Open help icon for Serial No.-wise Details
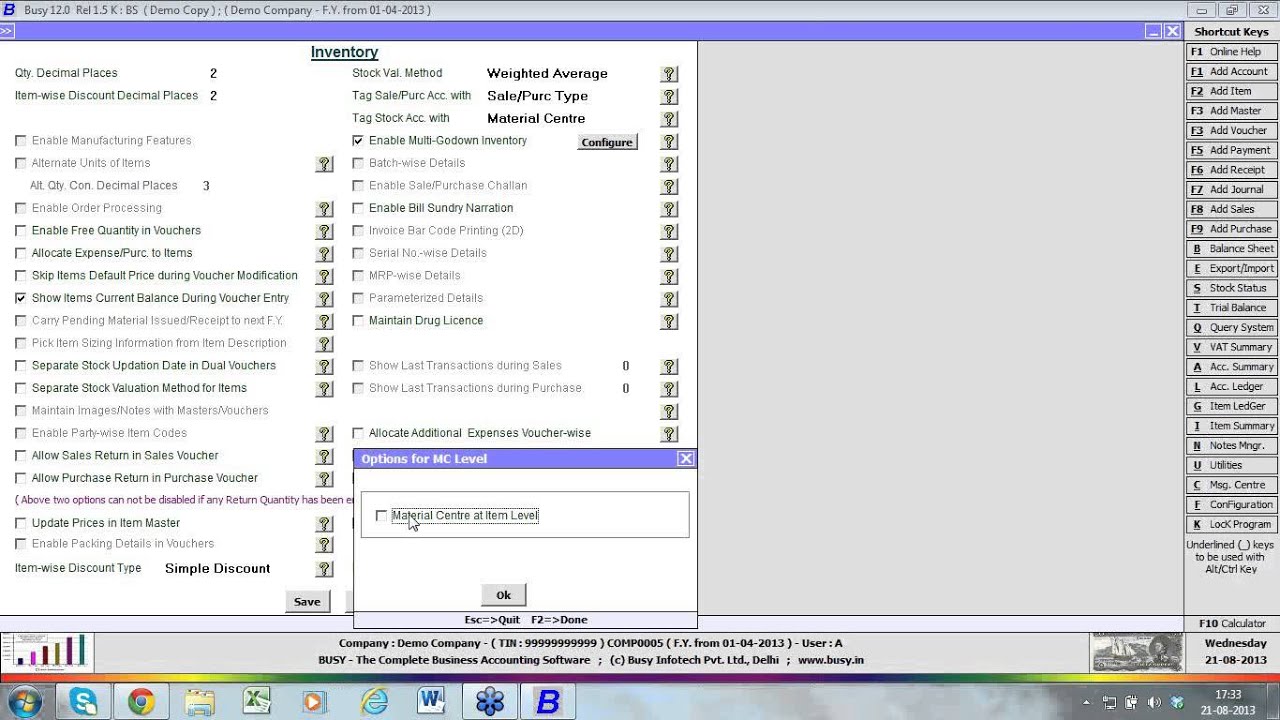Viewport: 1280px width, 720px height. coord(670,254)
